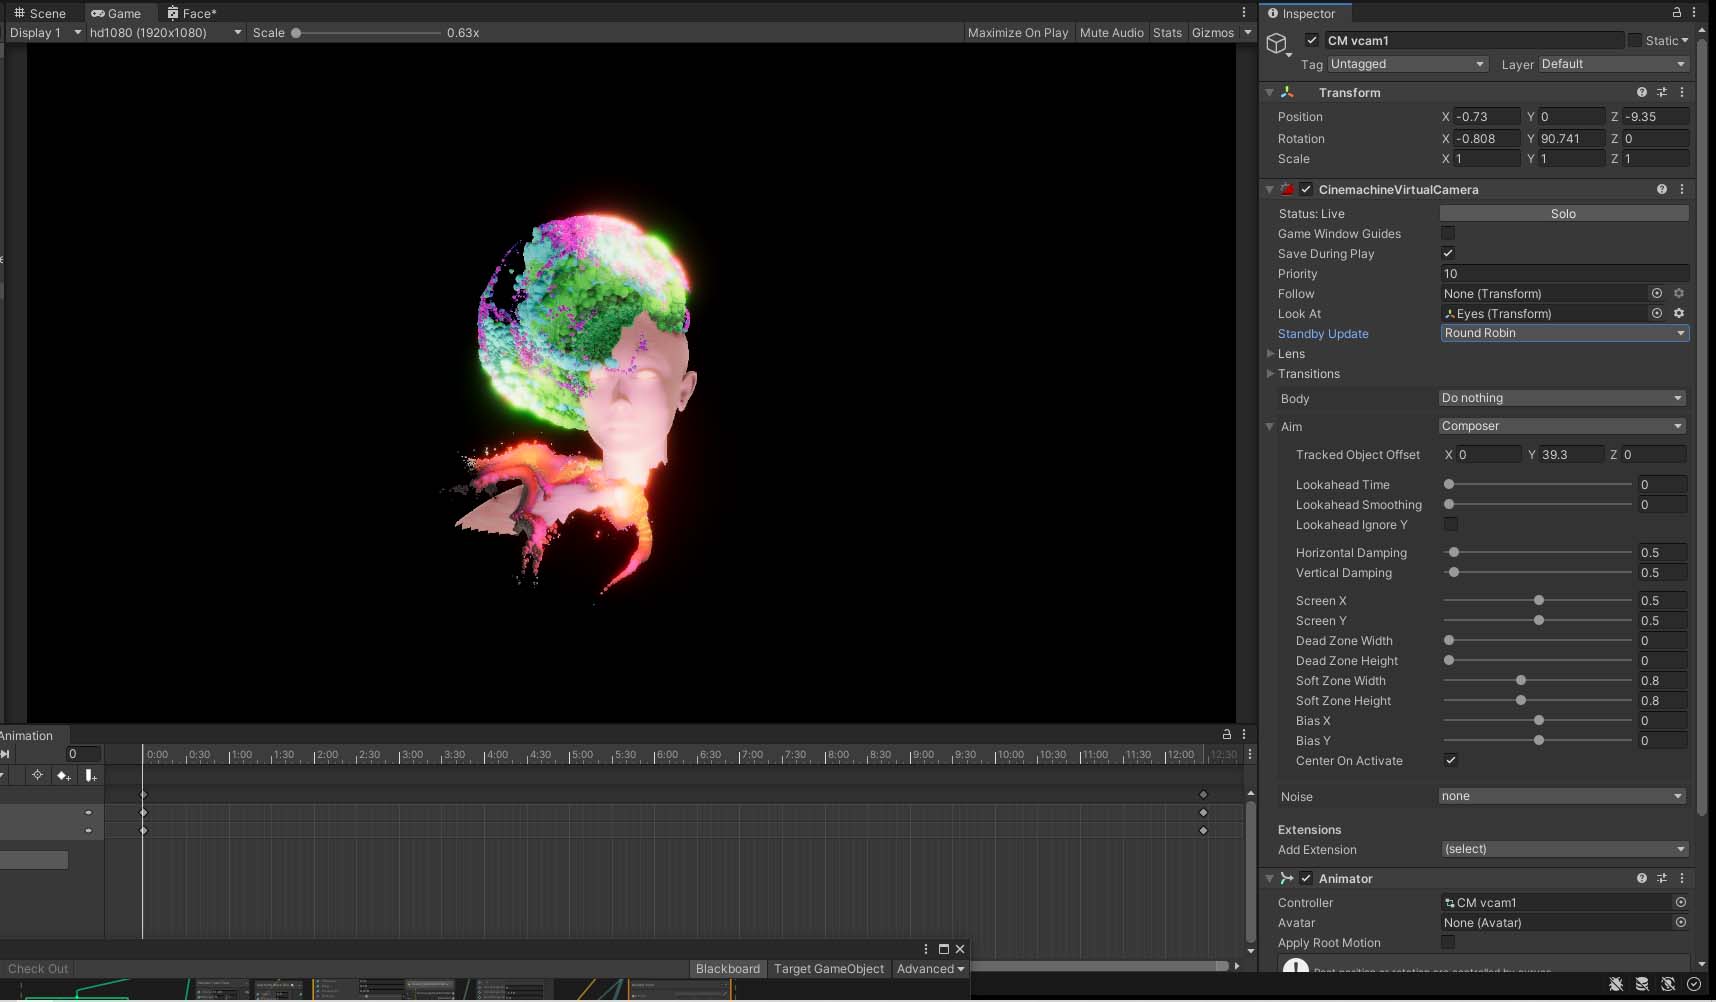Viewport: 1716px width, 1002px height.
Task: Click the Maximize On Play button
Action: [1018, 33]
